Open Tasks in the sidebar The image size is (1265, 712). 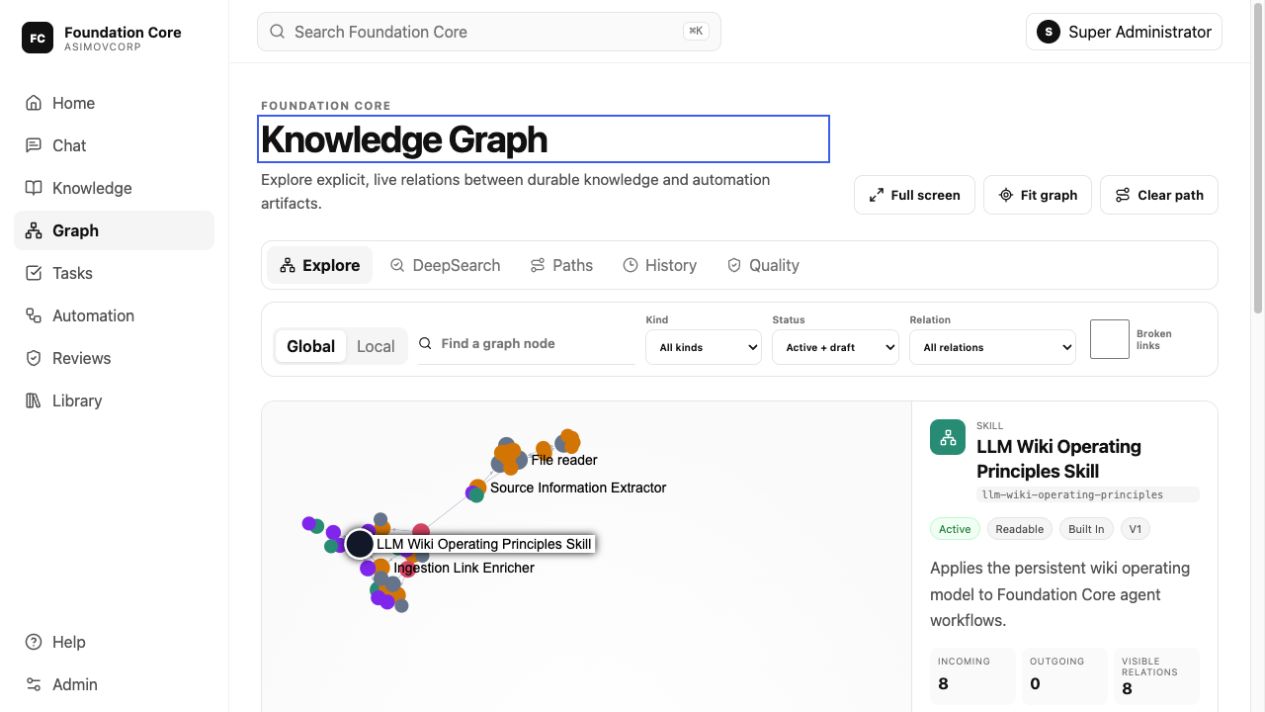tap(114, 273)
